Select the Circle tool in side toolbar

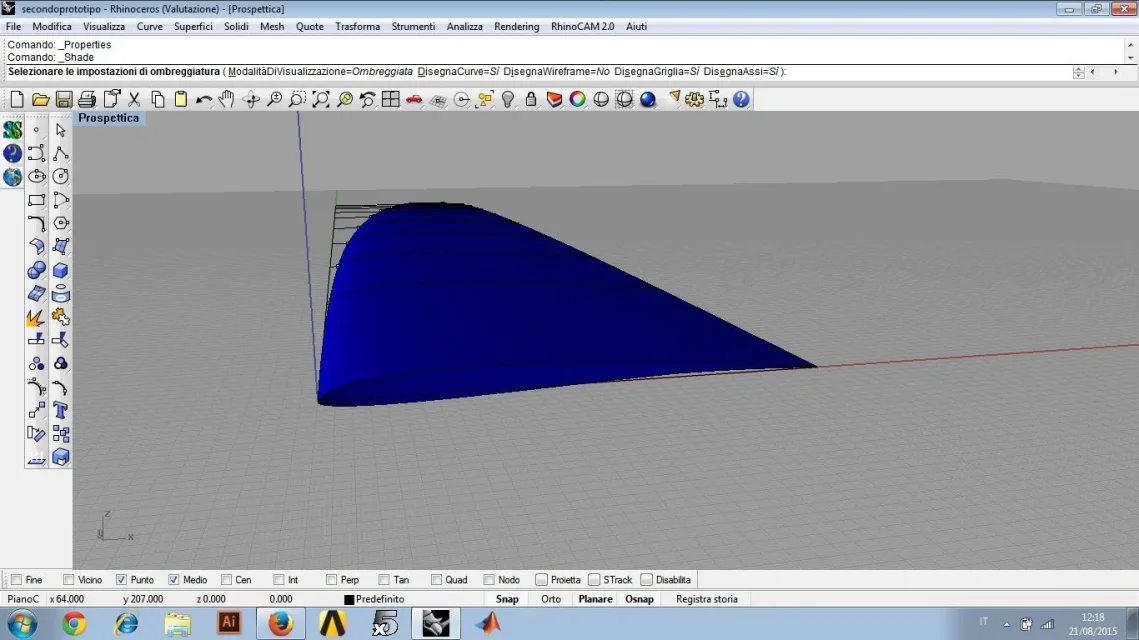click(61, 177)
